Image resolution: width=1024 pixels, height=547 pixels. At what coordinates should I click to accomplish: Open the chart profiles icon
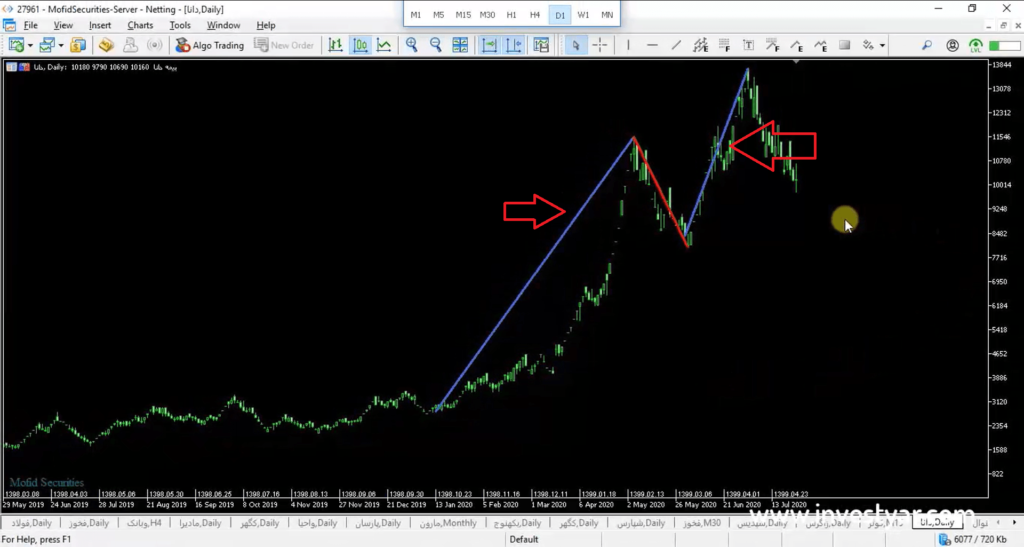[46, 45]
